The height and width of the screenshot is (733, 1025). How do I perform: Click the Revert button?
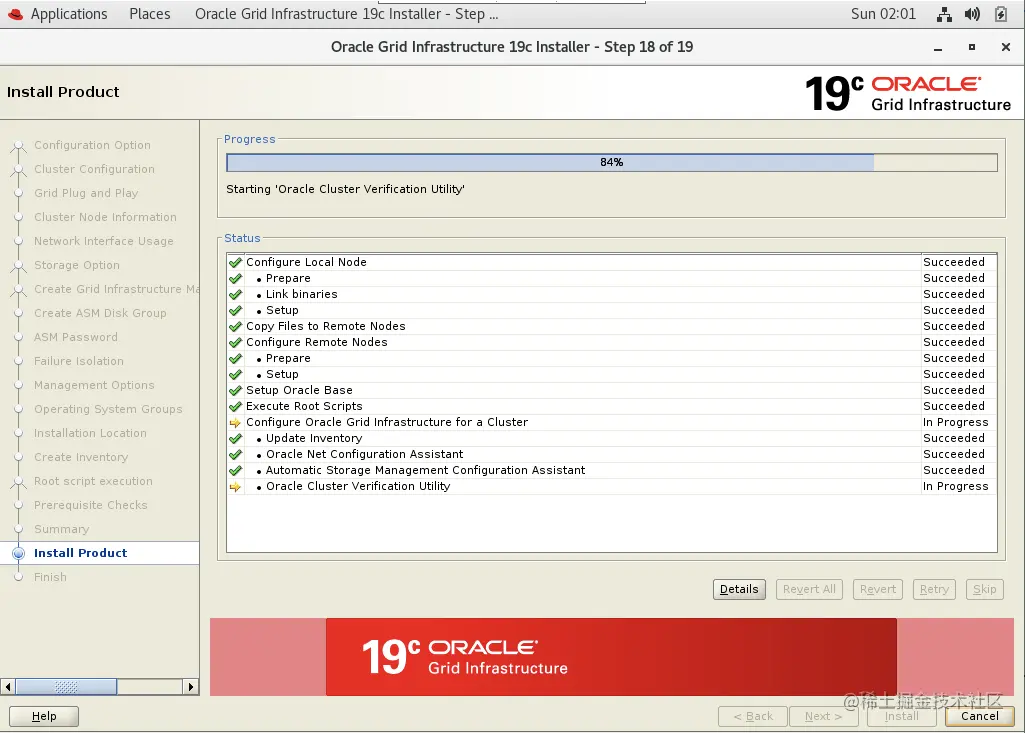coord(877,589)
